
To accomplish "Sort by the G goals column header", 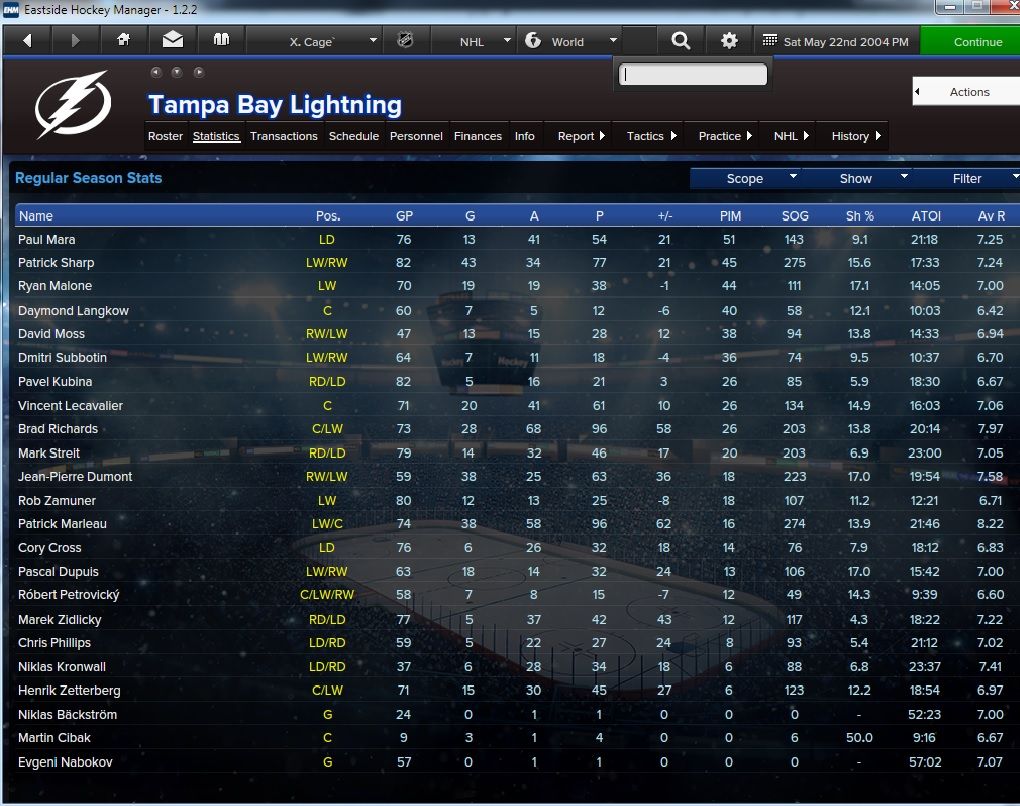I will (470, 216).
